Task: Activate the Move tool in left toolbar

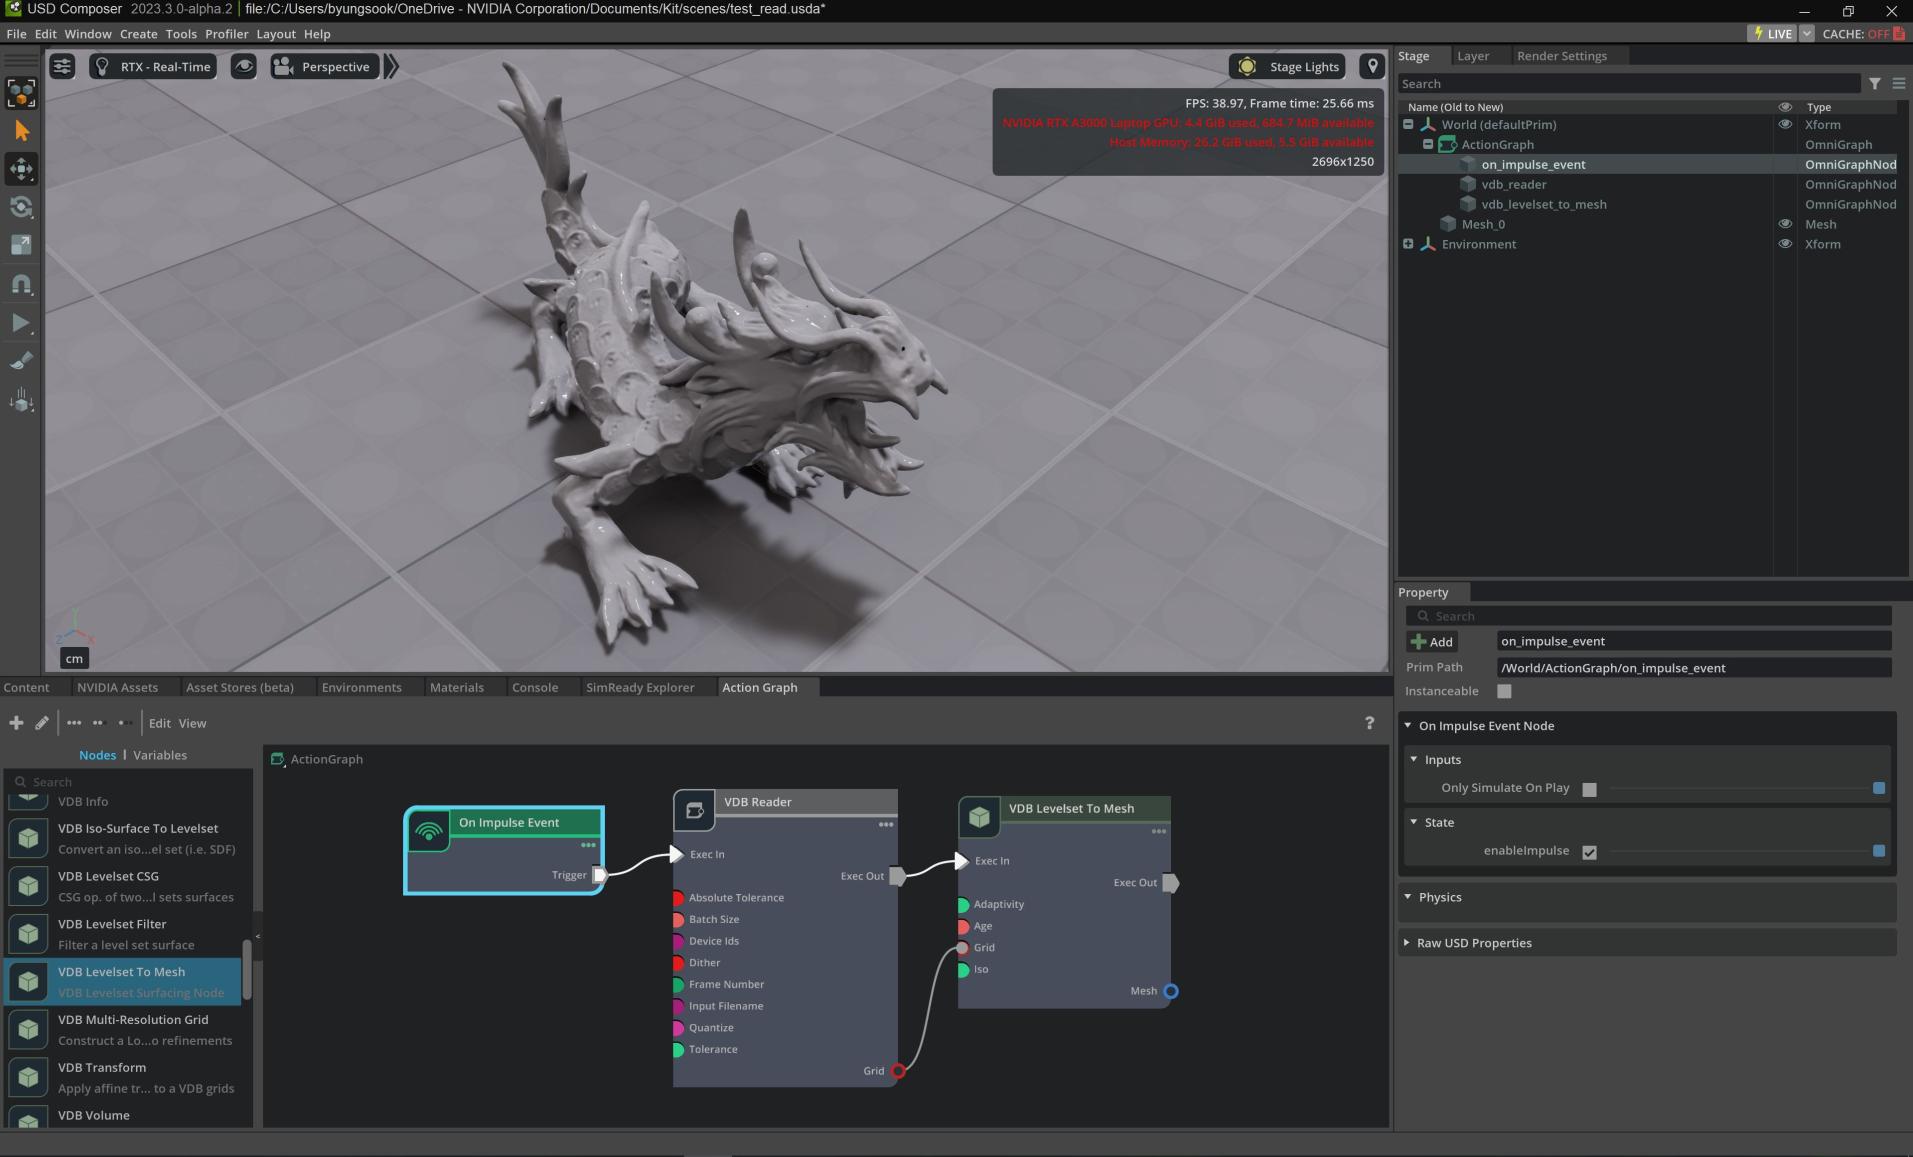Action: [x=21, y=169]
